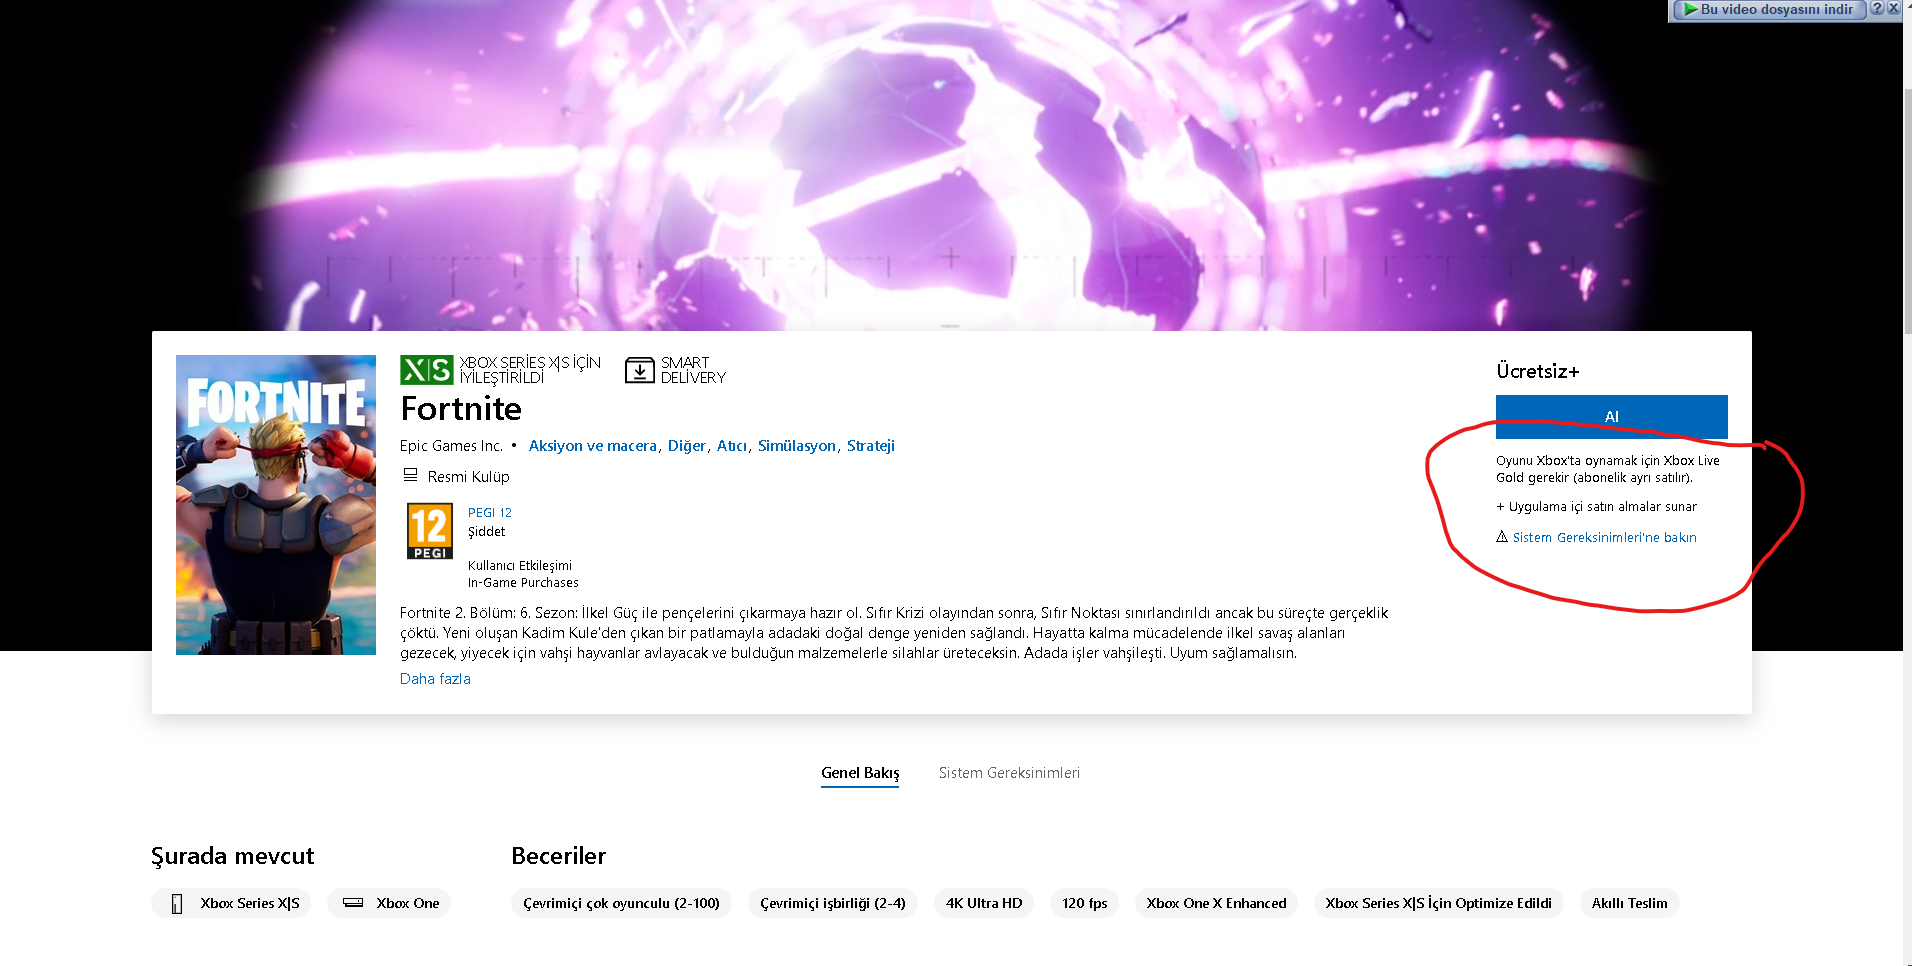1912x966 pixels.
Task: Click the Akıllı Teslim capability chip
Action: (x=1629, y=903)
